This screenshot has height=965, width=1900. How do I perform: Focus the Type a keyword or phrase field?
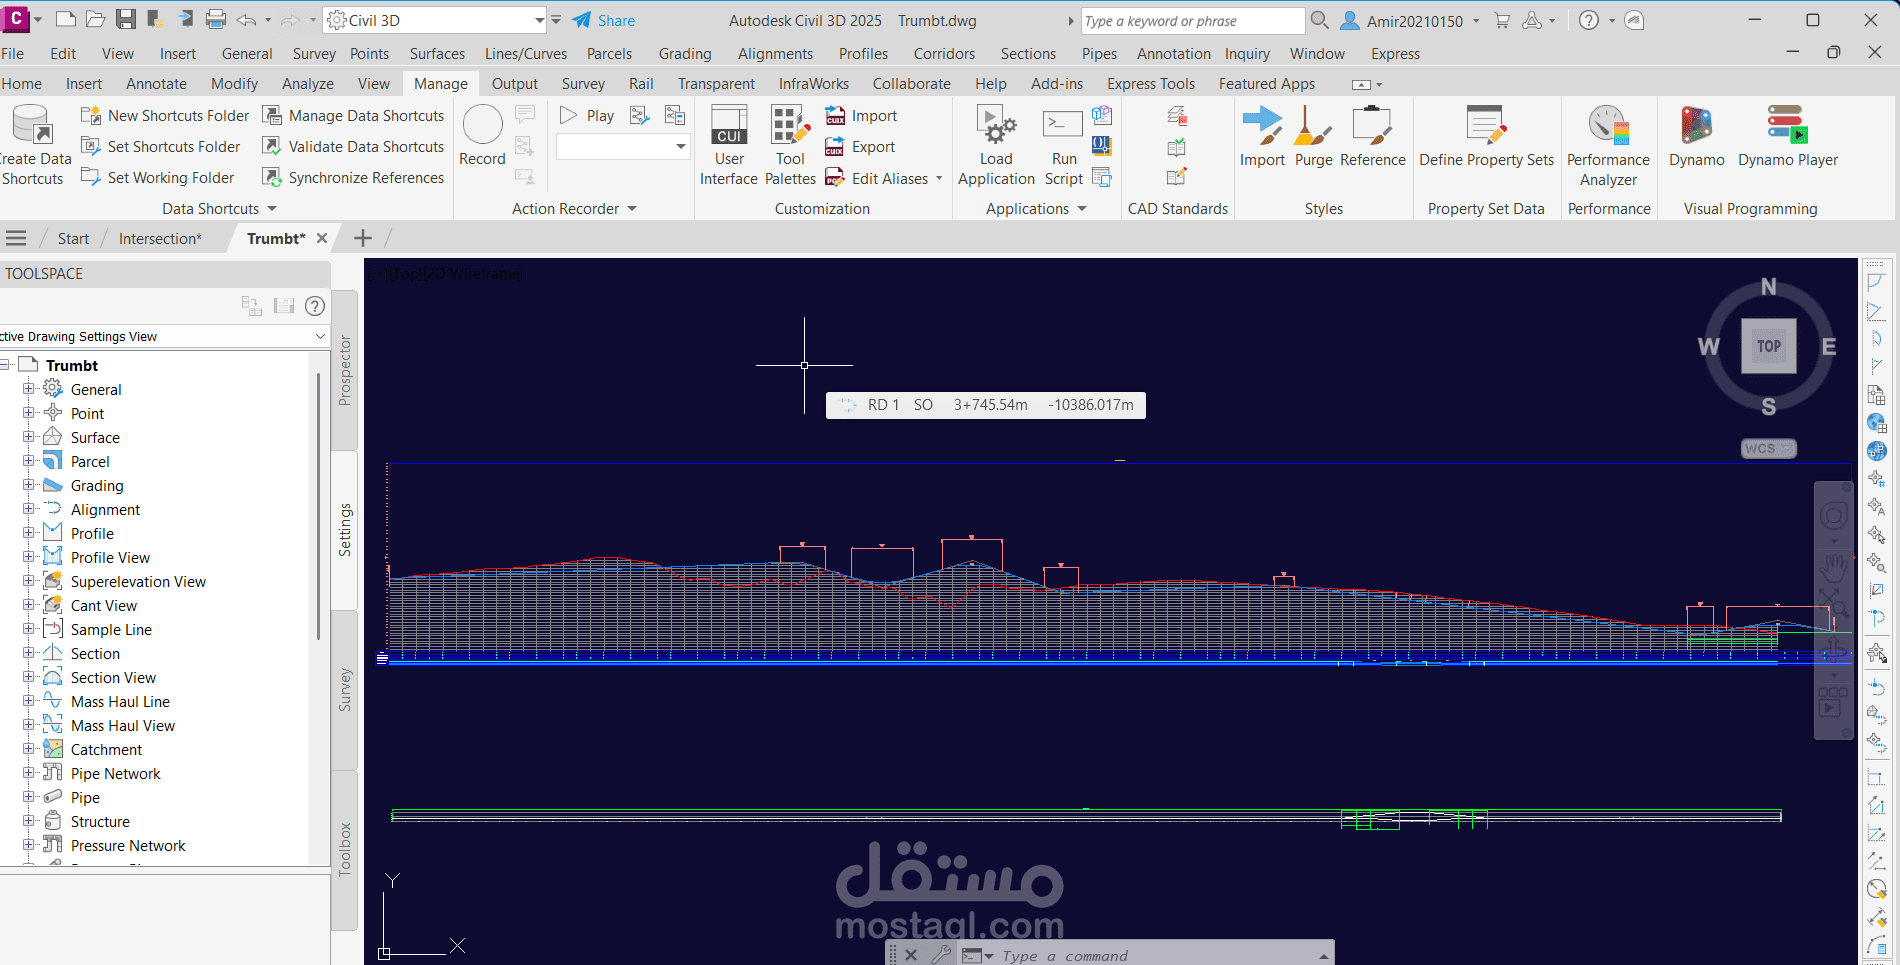1193,20
